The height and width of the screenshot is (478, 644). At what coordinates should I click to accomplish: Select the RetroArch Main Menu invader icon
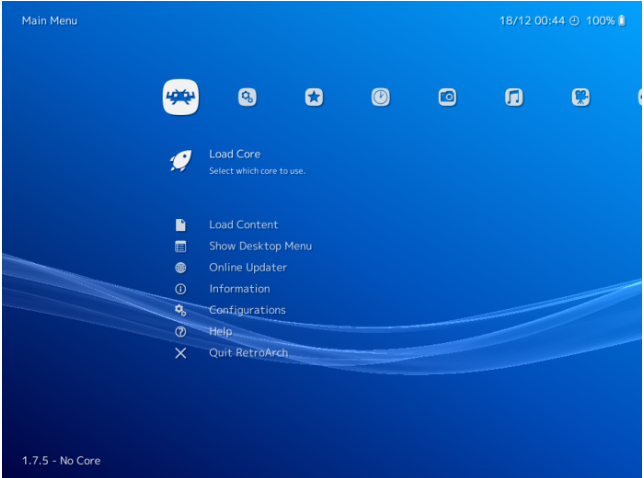[181, 97]
